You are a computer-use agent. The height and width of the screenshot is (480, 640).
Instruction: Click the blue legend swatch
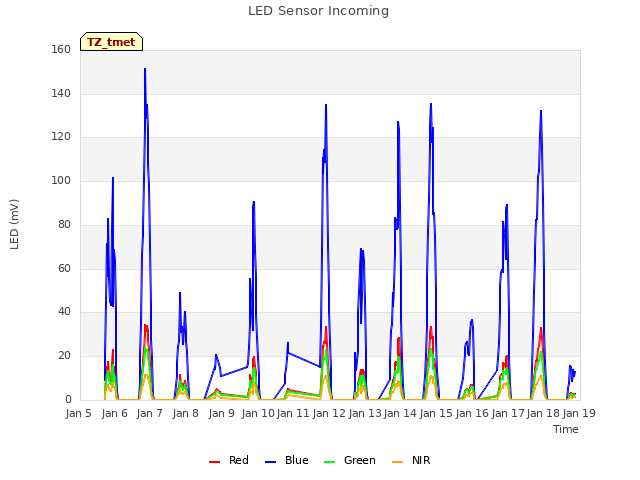[271, 462]
